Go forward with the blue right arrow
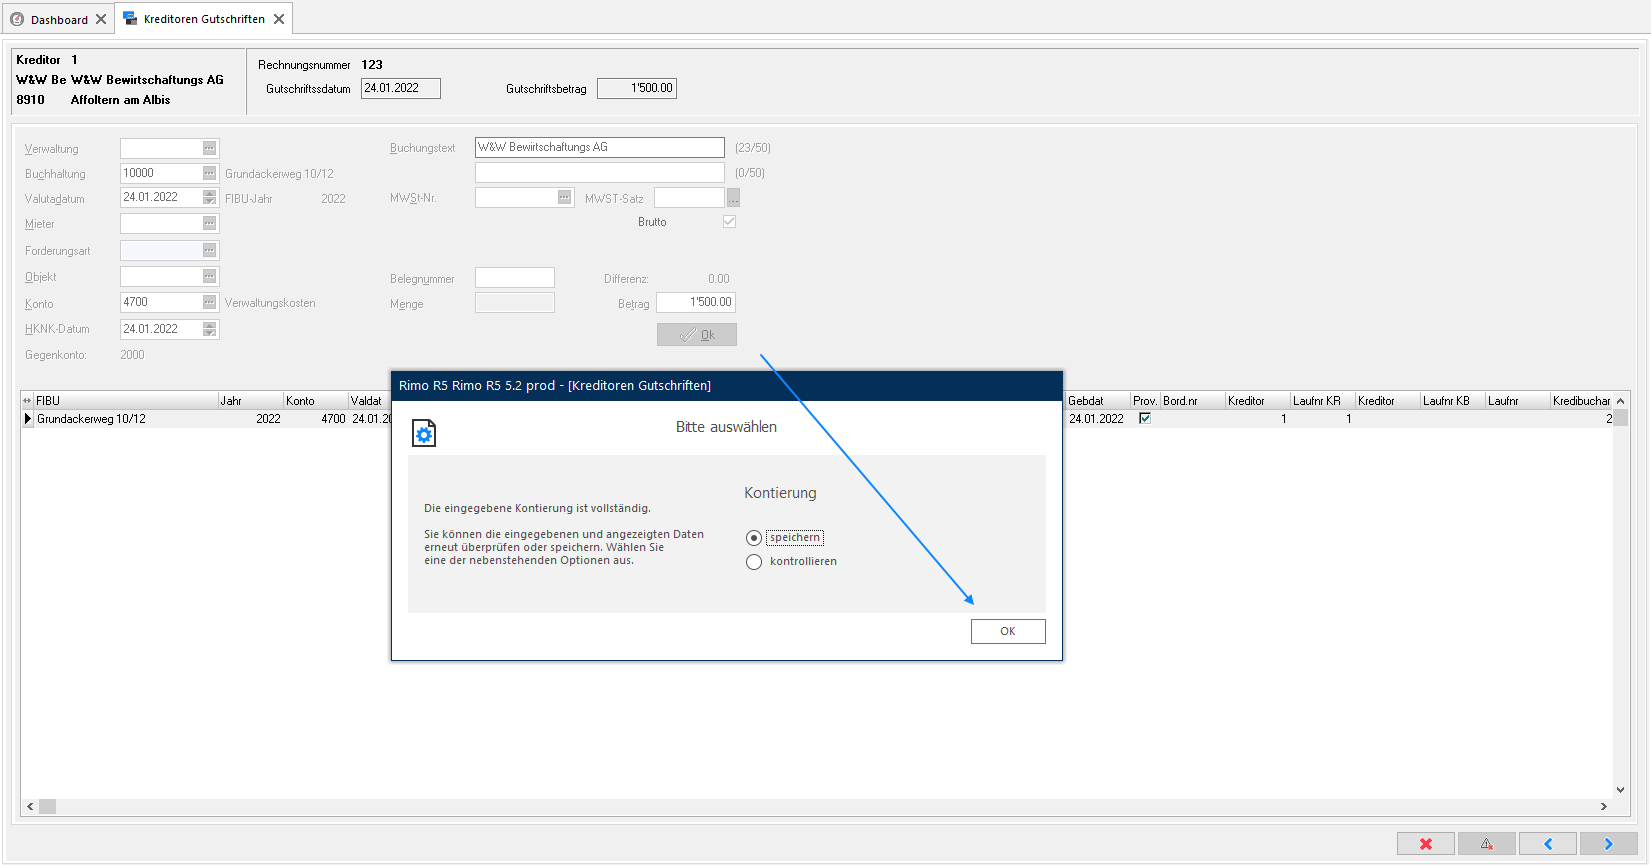The height and width of the screenshot is (867, 1651). (x=1609, y=844)
